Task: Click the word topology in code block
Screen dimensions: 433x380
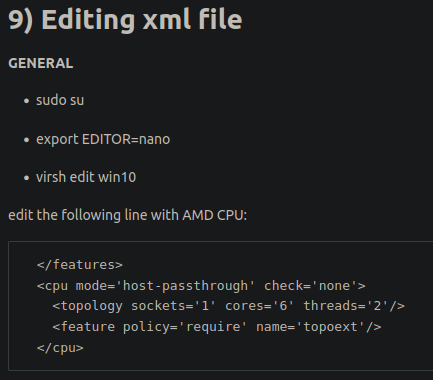Action: 92,306
